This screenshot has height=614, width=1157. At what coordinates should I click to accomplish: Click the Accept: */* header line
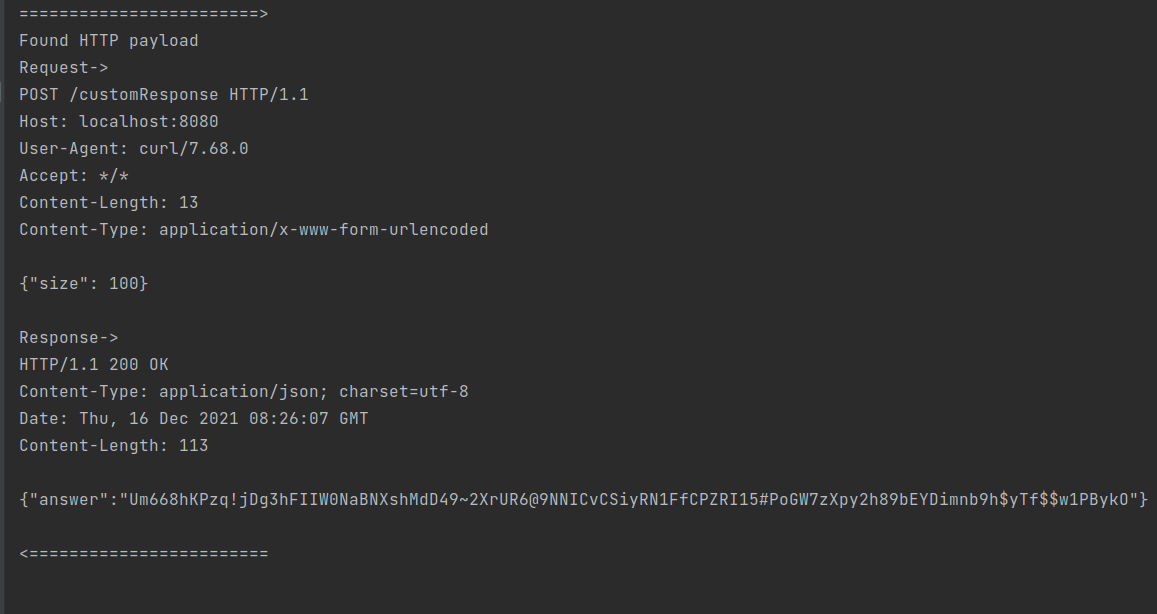tap(74, 176)
